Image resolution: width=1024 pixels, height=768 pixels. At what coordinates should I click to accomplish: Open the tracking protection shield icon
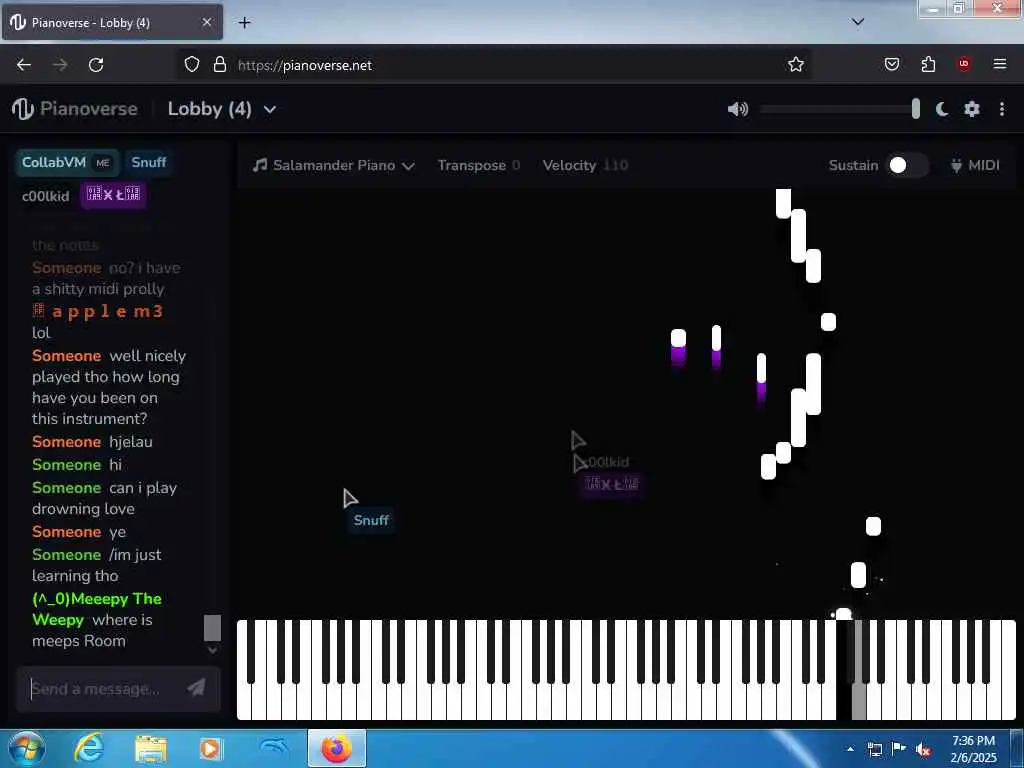[x=191, y=65]
